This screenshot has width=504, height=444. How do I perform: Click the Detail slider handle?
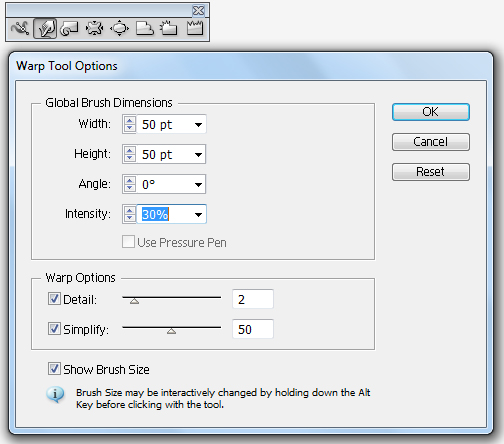pos(134,301)
